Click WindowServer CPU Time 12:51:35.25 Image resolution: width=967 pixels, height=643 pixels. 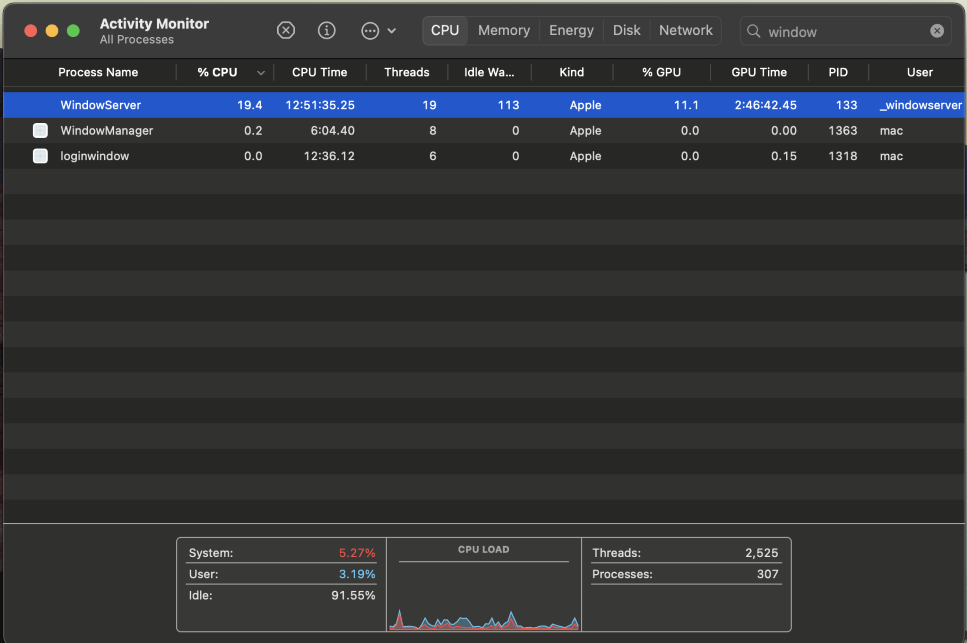(x=319, y=105)
